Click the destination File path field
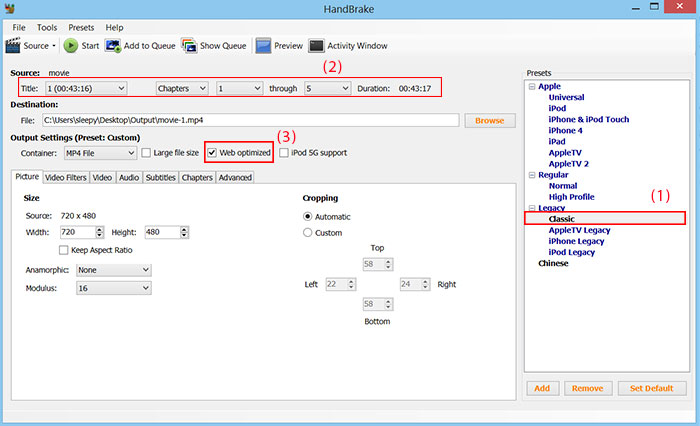Screen dimensions: 700x426 pyautogui.click(x=248, y=120)
